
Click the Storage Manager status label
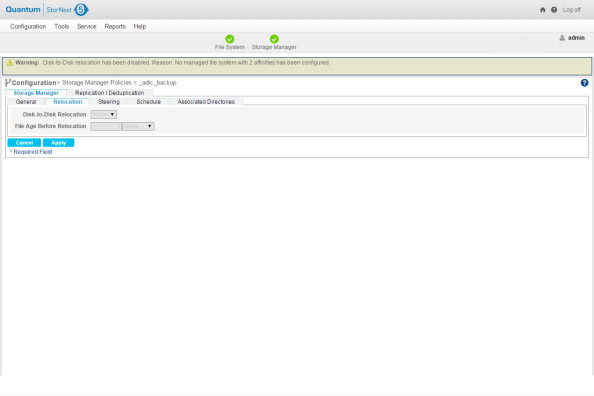coord(274,47)
